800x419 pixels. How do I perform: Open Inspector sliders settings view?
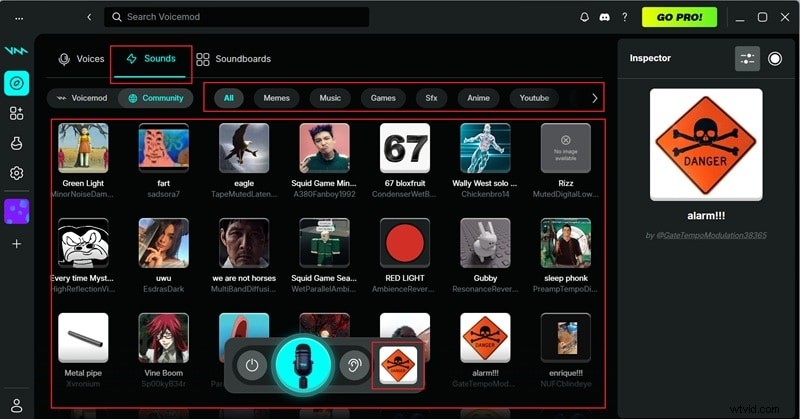tap(747, 59)
